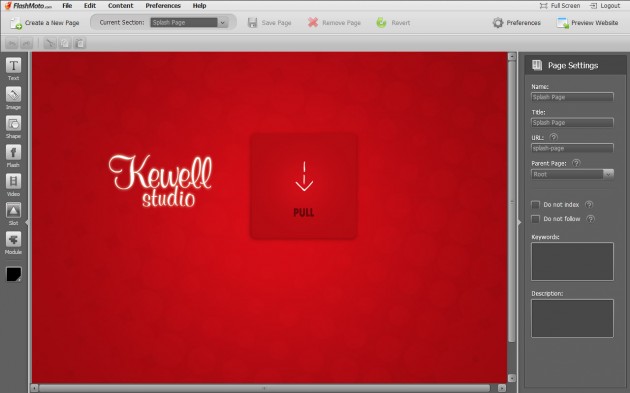The image size is (630, 393).
Task: Click the Paste clipboard icon
Action: coord(80,43)
